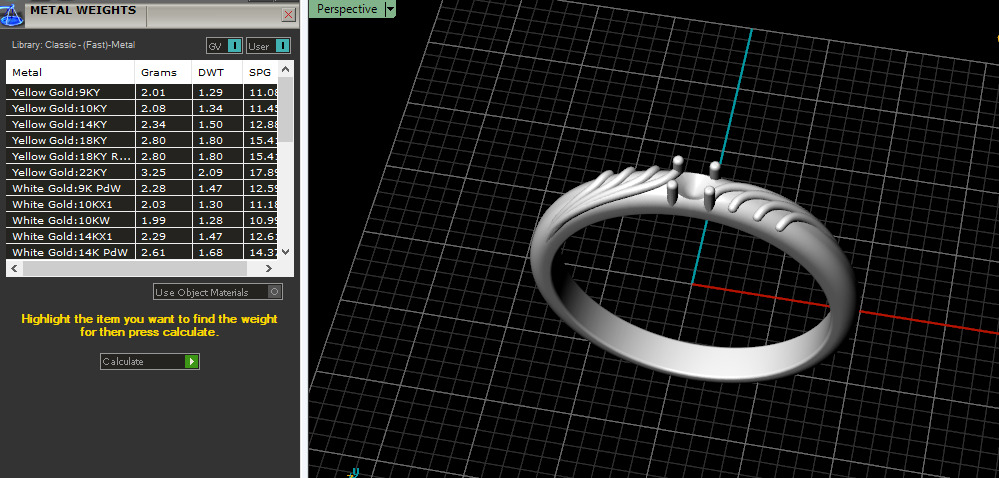The image size is (999, 478).
Task: Toggle the User library switch
Action: (283, 46)
